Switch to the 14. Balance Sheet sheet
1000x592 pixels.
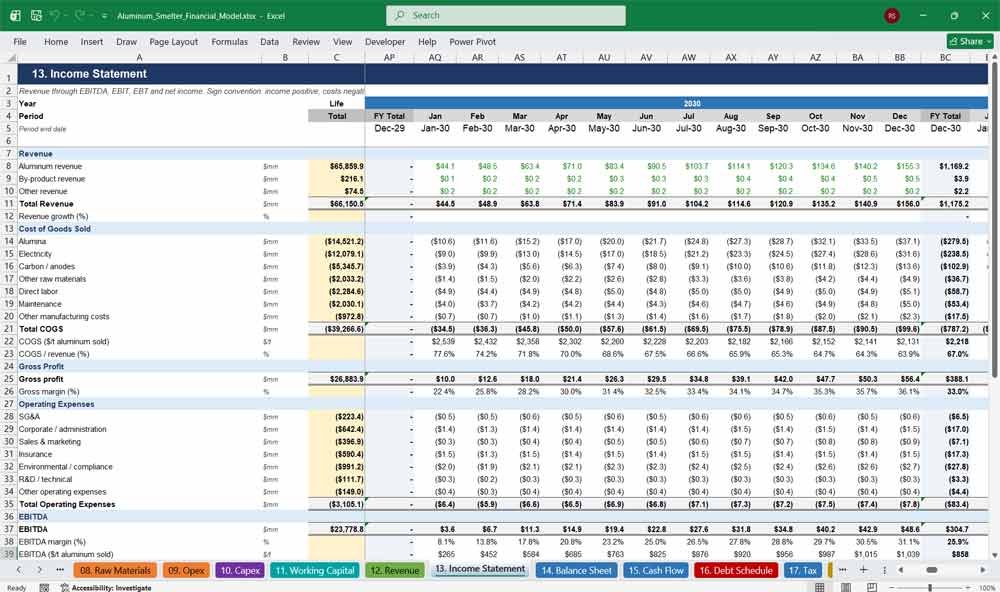tap(577, 570)
